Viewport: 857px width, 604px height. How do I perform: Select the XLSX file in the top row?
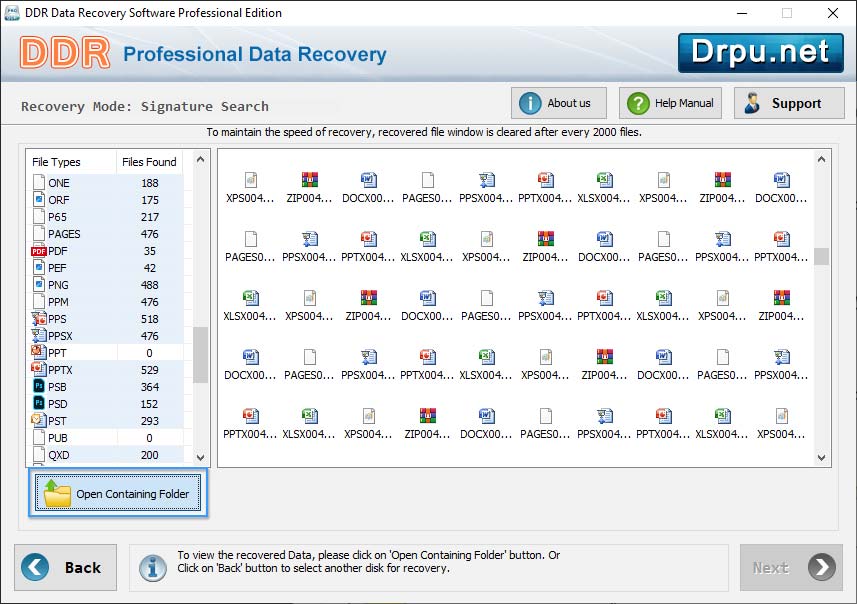(604, 188)
